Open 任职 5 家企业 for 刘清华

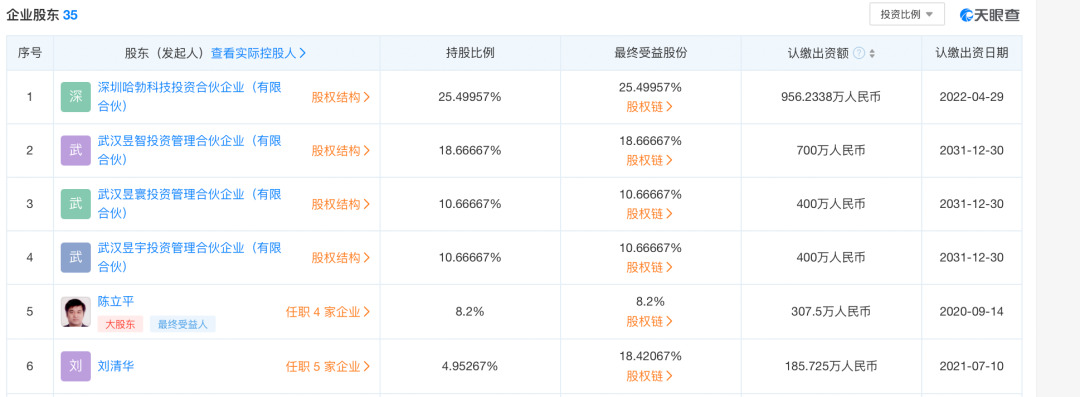tap(328, 366)
